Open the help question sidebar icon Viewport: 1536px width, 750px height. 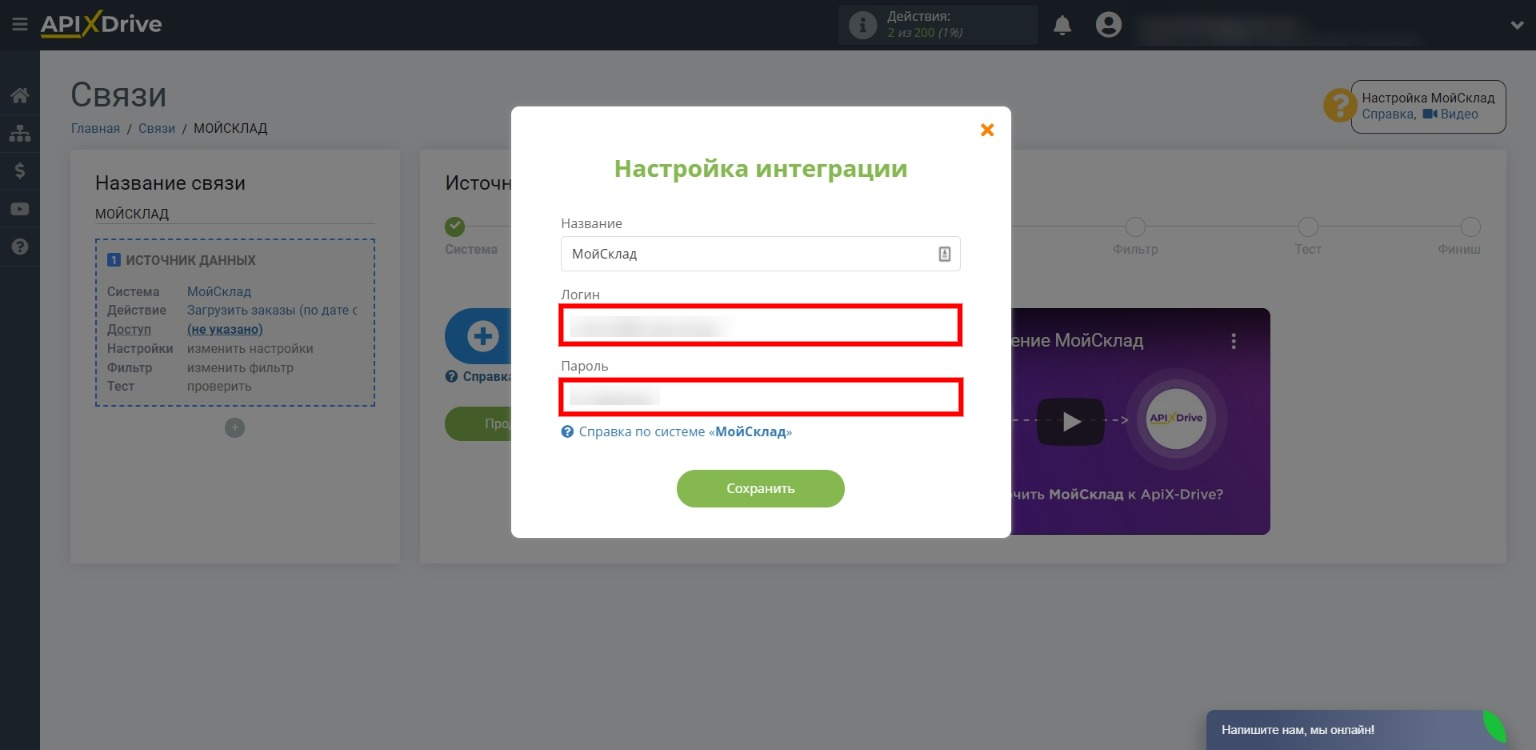point(19,246)
